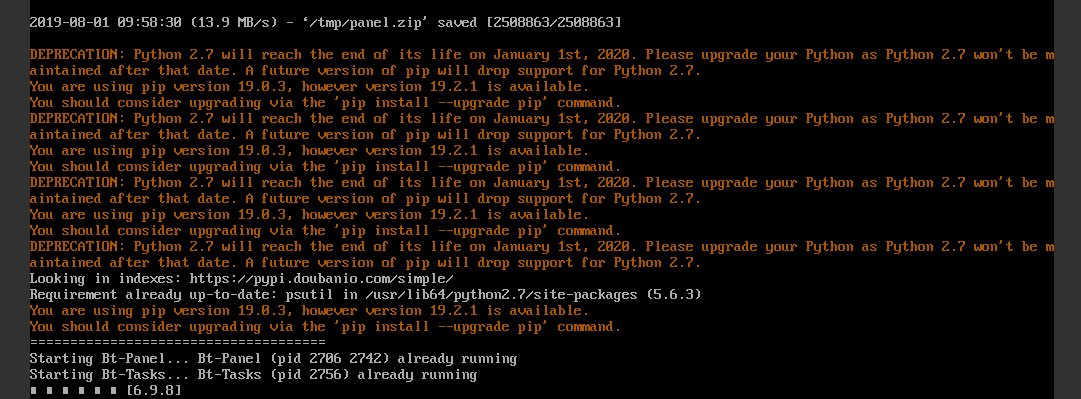1081x399 pixels.
Task: Click the square blocks before [6.9.8]
Action: pyautogui.click(x=74, y=391)
